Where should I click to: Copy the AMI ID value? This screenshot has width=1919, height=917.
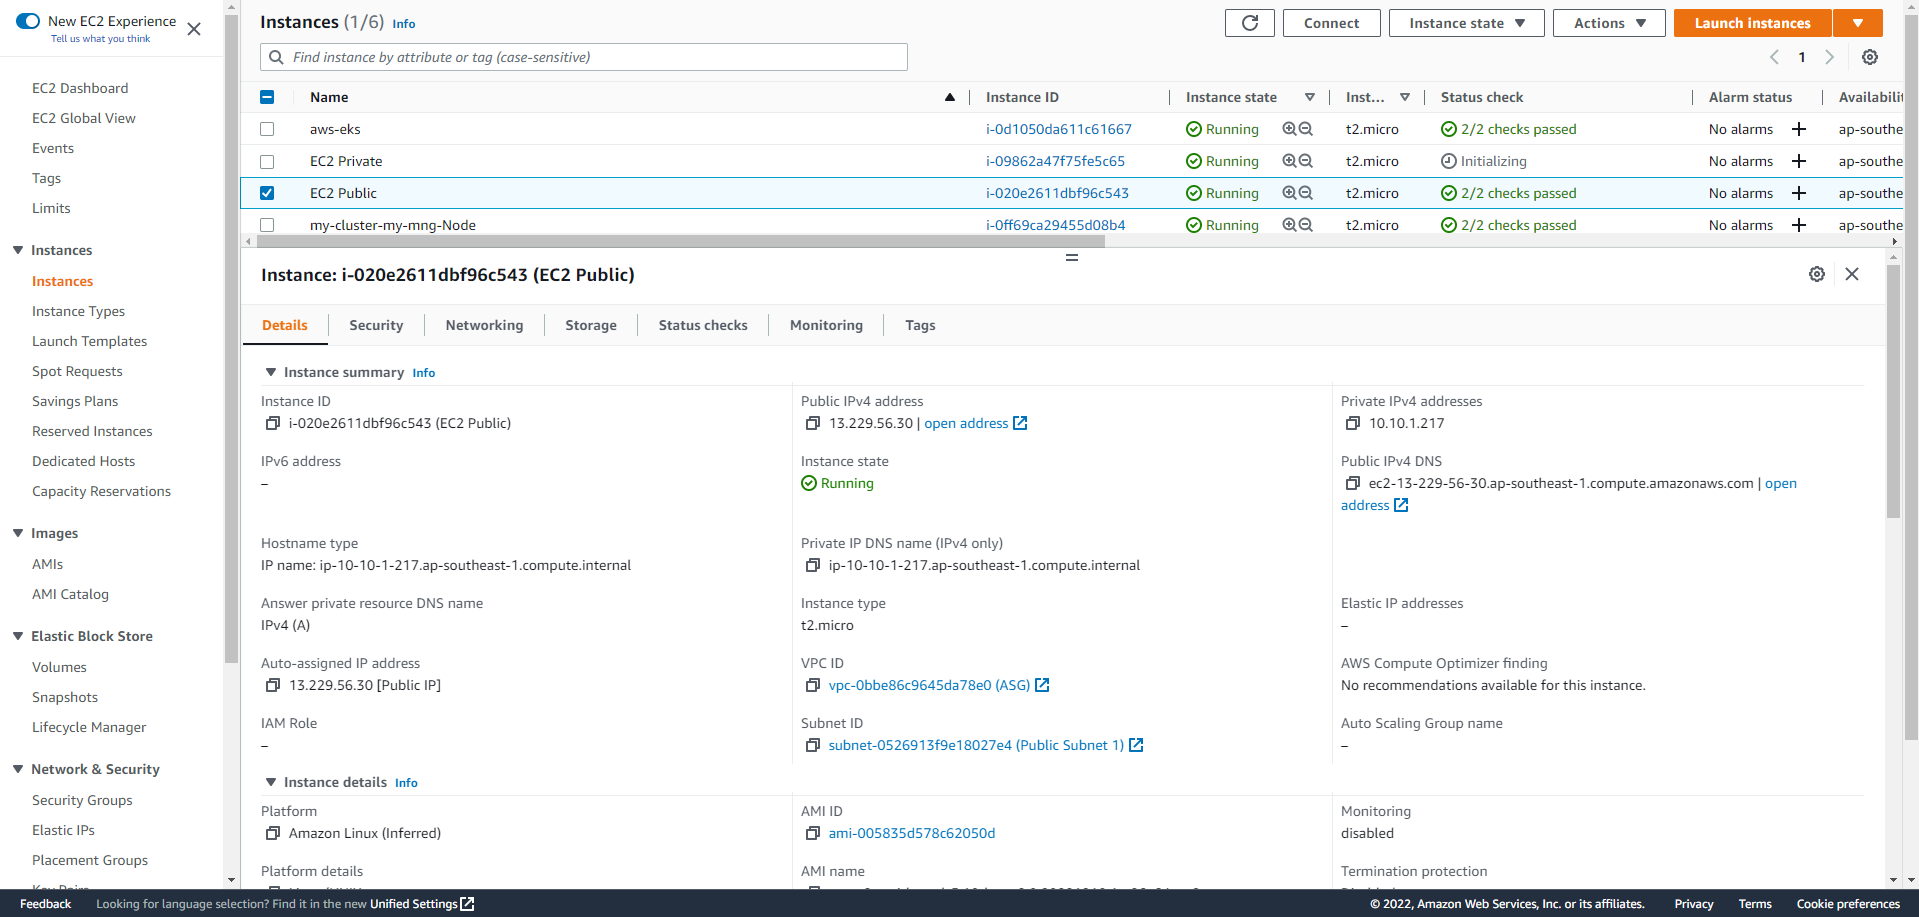[812, 833]
